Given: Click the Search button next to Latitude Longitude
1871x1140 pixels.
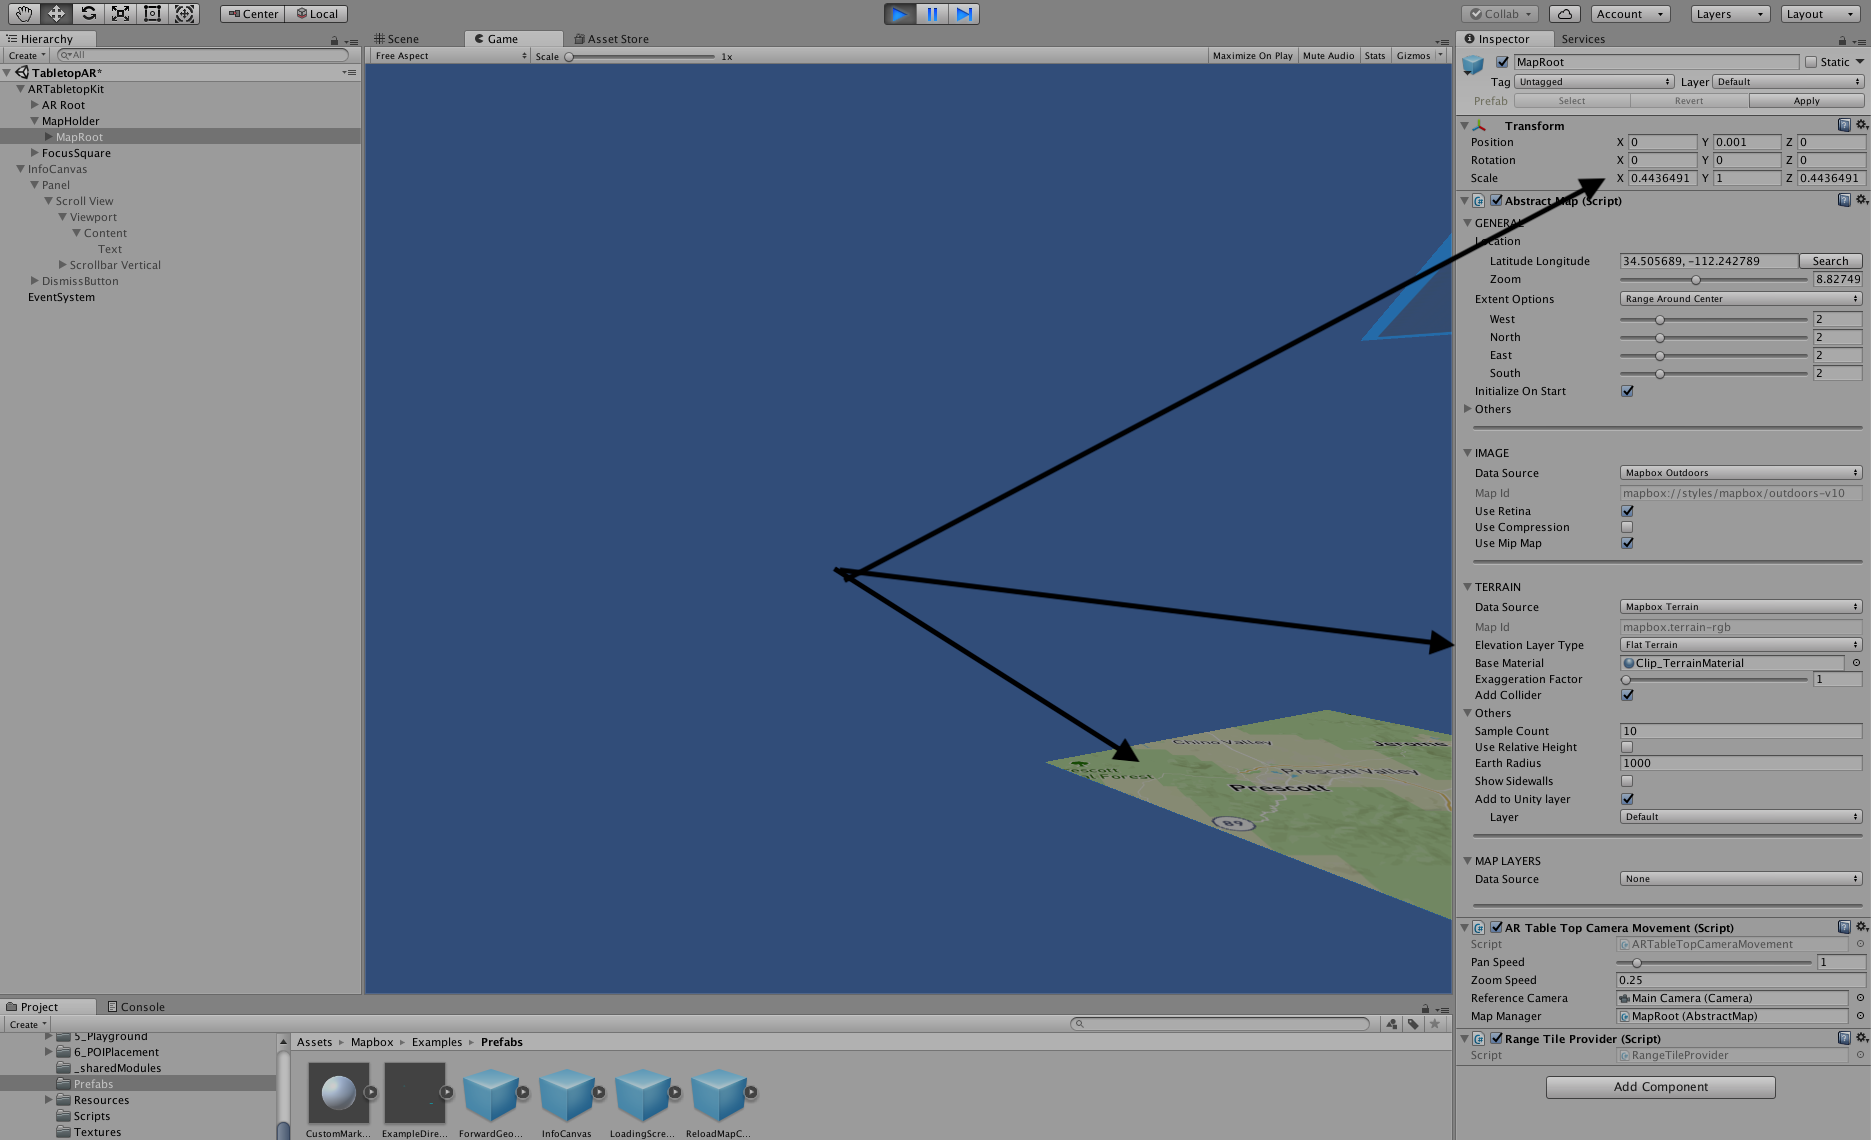Looking at the screenshot, I should pos(1830,260).
